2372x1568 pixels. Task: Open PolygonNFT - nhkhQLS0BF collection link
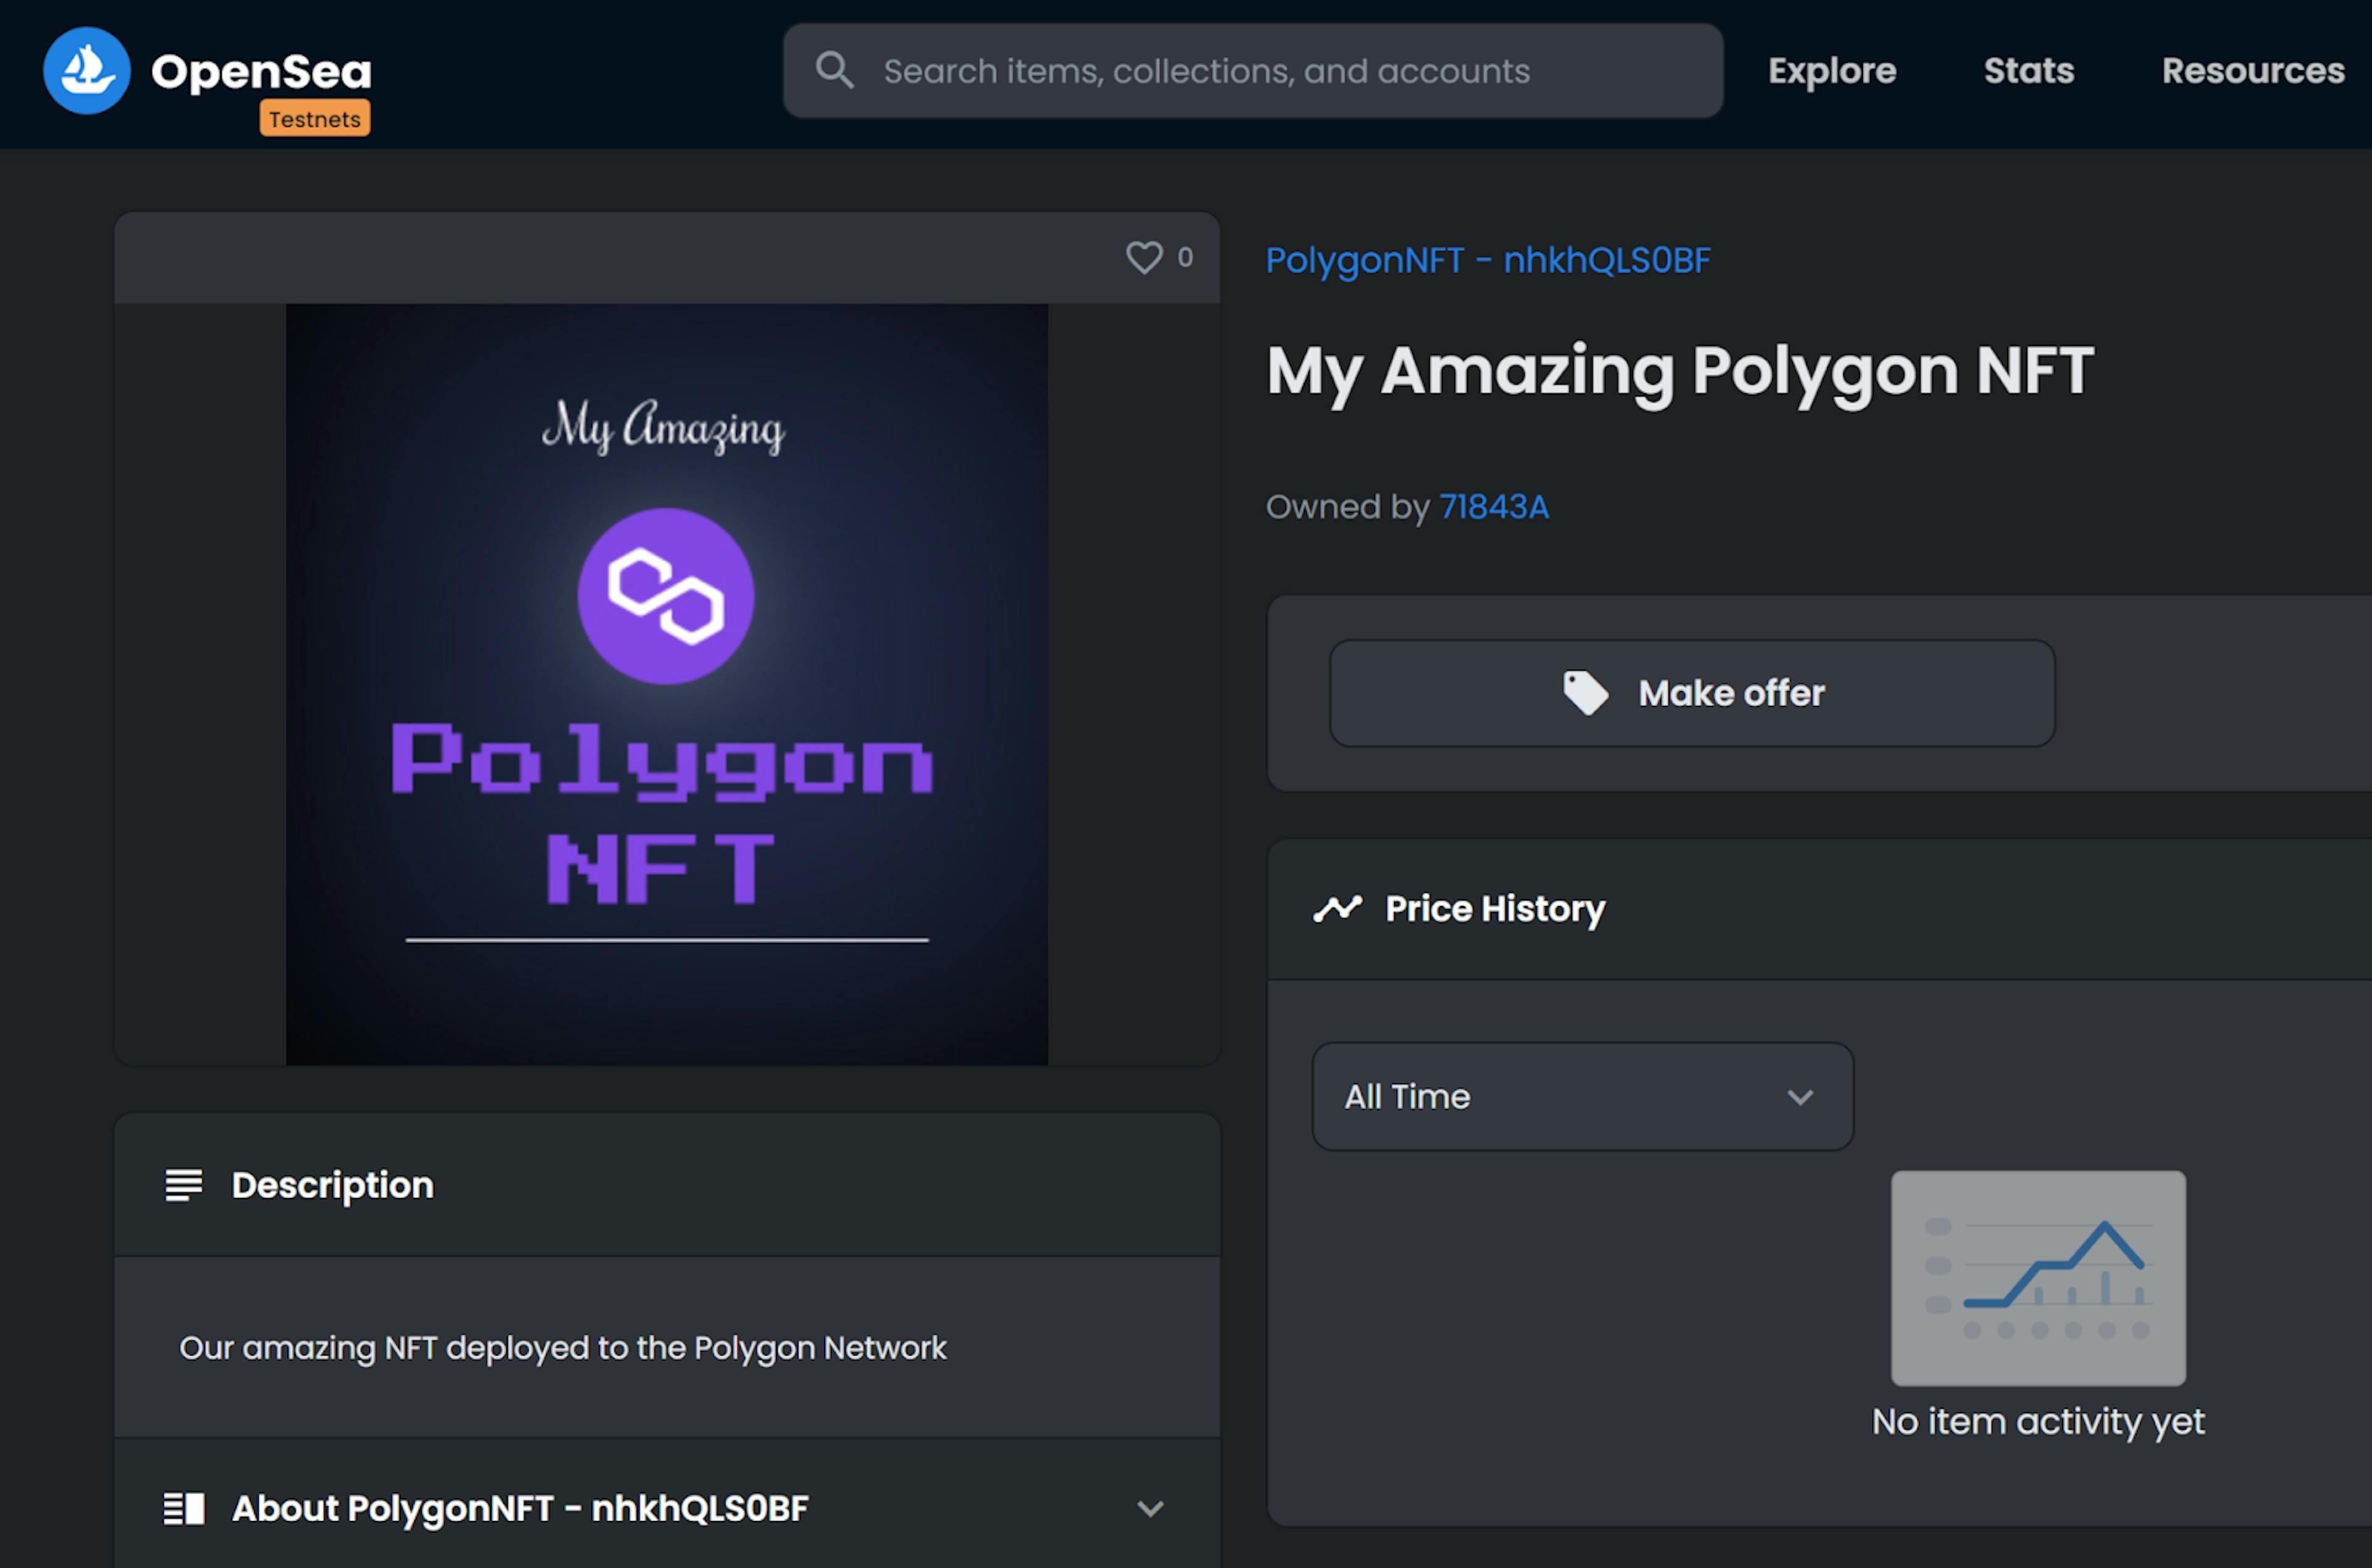click(1488, 260)
